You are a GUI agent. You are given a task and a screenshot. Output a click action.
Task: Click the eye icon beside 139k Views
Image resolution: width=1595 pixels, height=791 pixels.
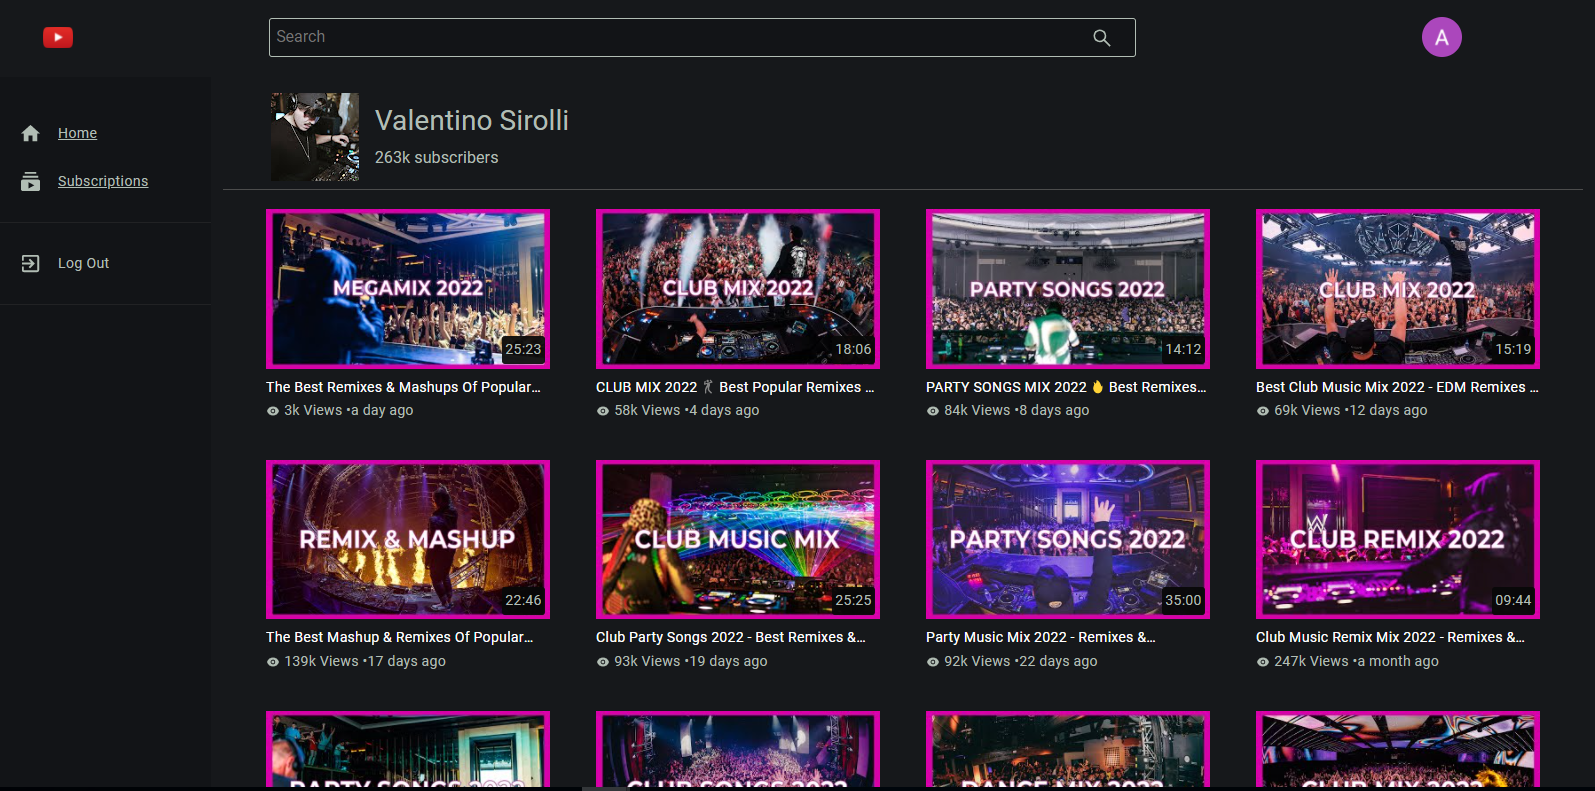272,662
